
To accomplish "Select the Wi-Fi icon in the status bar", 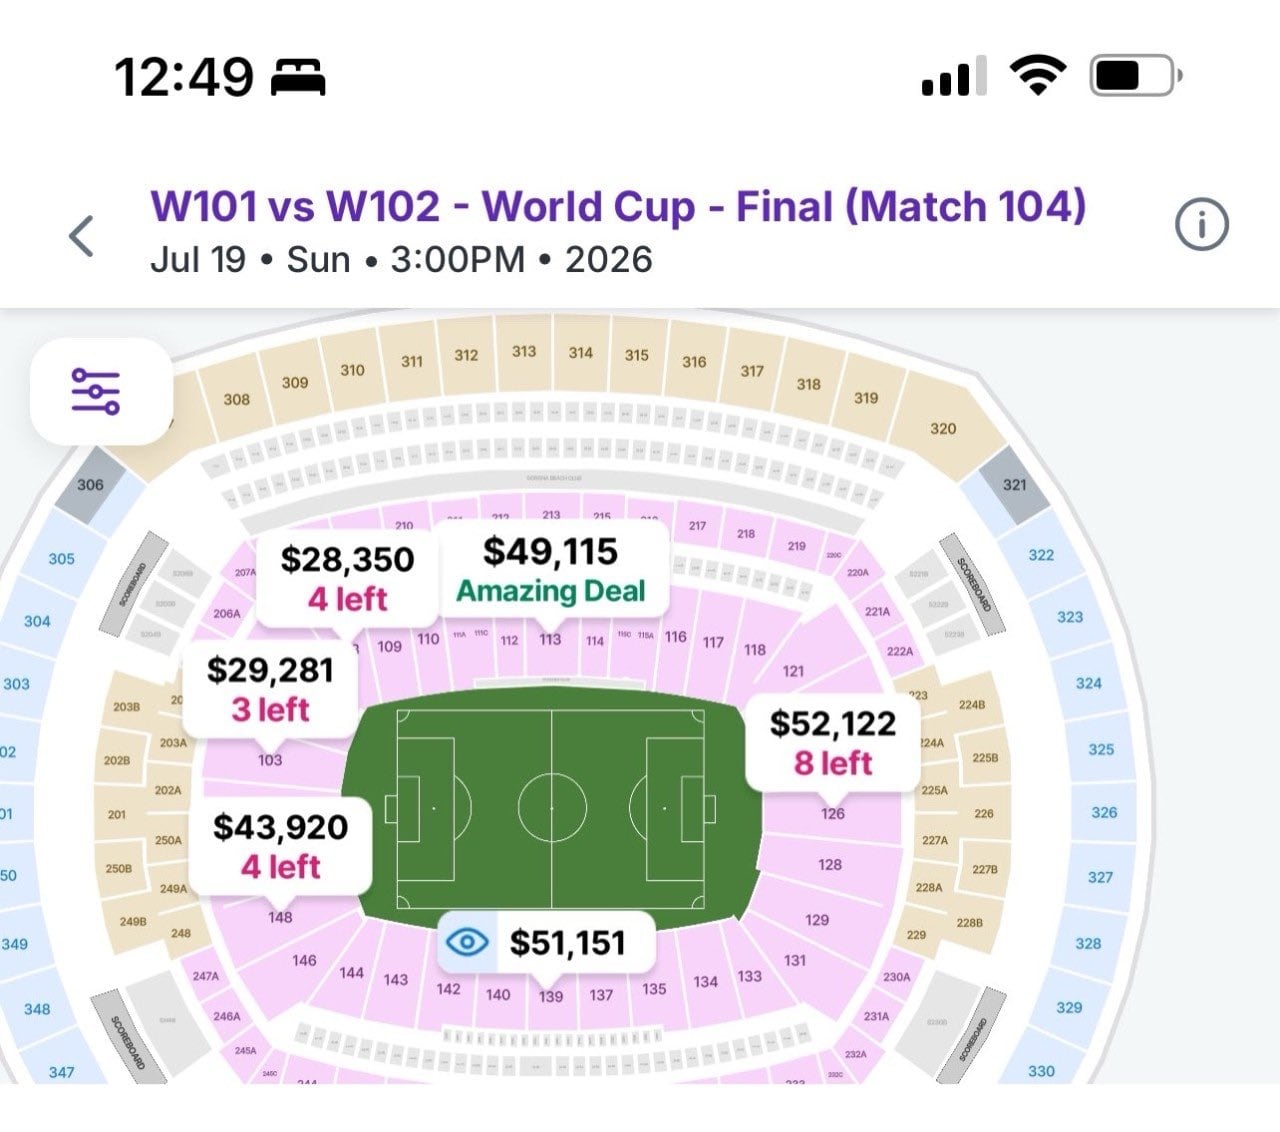I will click(x=1040, y=76).
